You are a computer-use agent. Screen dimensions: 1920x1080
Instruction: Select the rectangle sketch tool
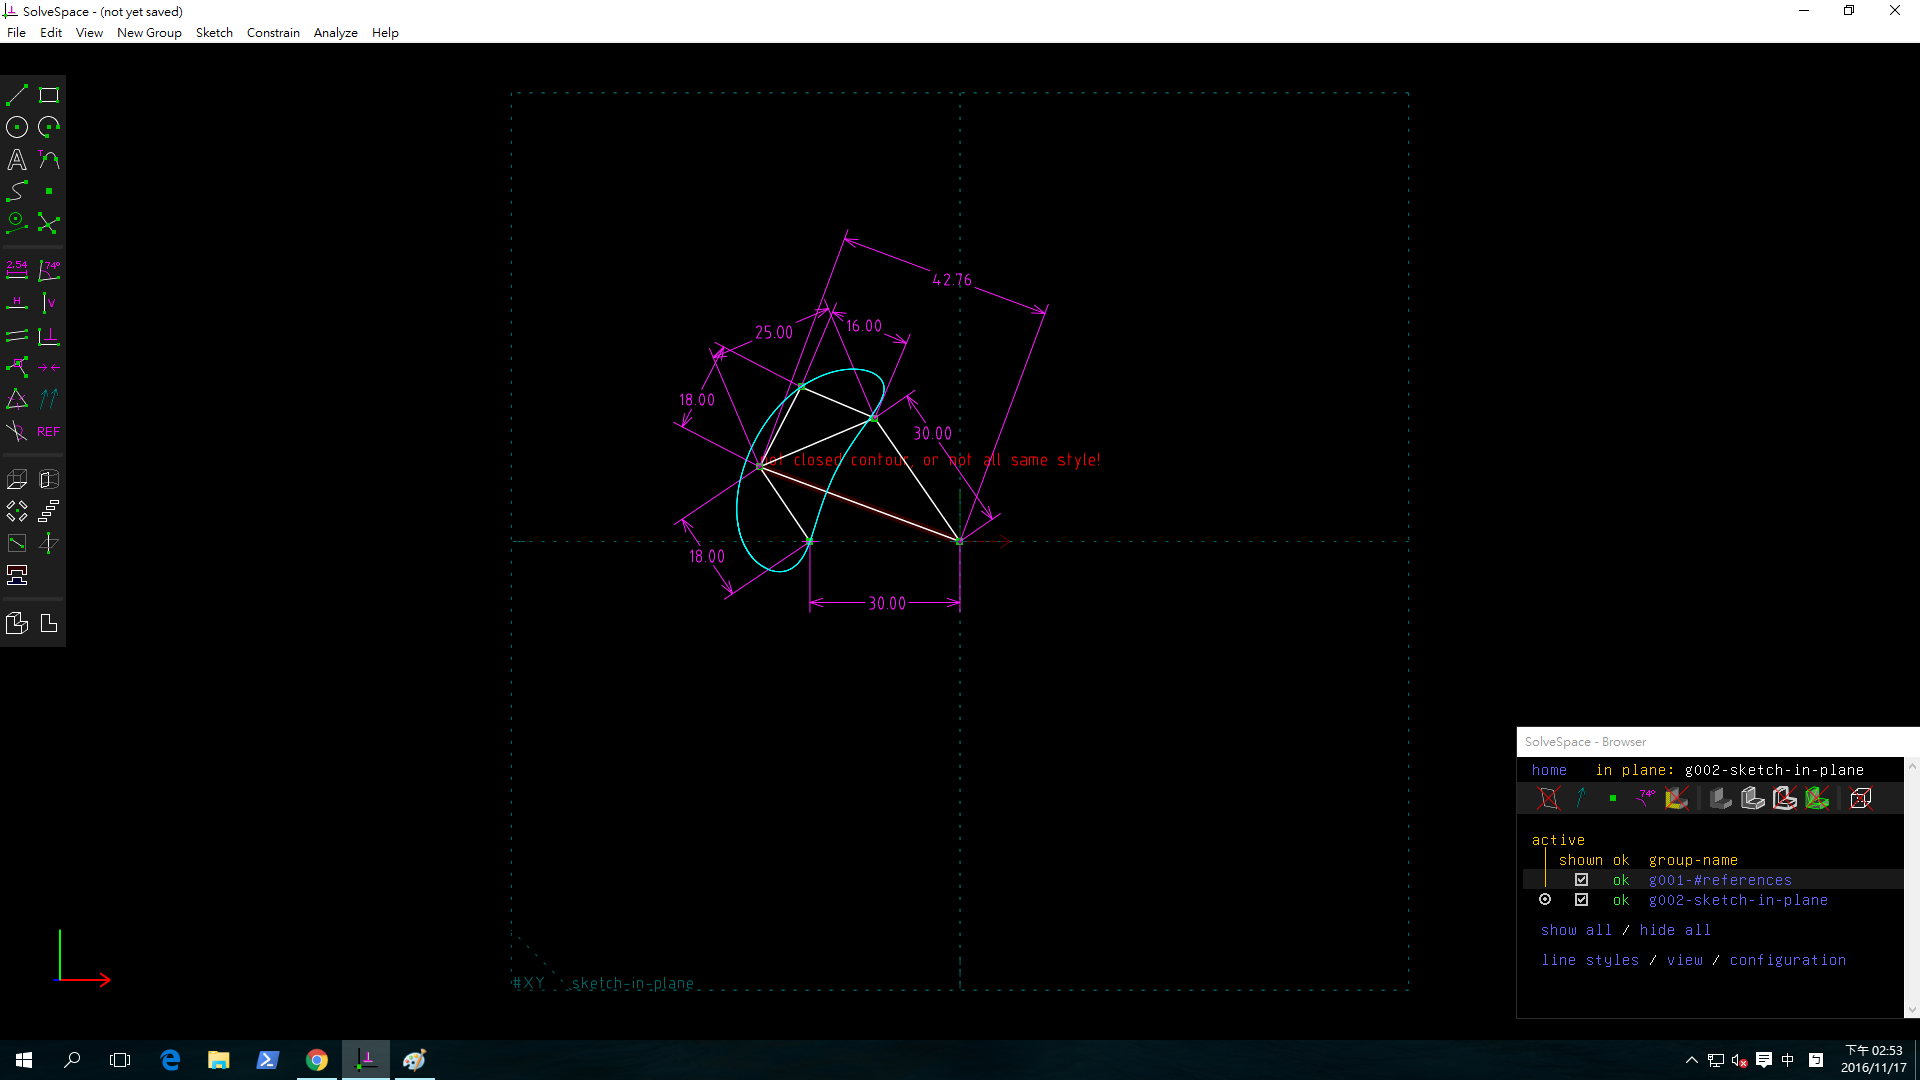[49, 96]
